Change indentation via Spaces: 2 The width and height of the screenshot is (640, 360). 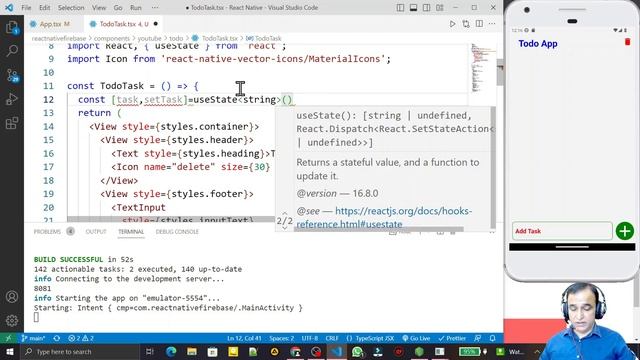click(x=282, y=338)
